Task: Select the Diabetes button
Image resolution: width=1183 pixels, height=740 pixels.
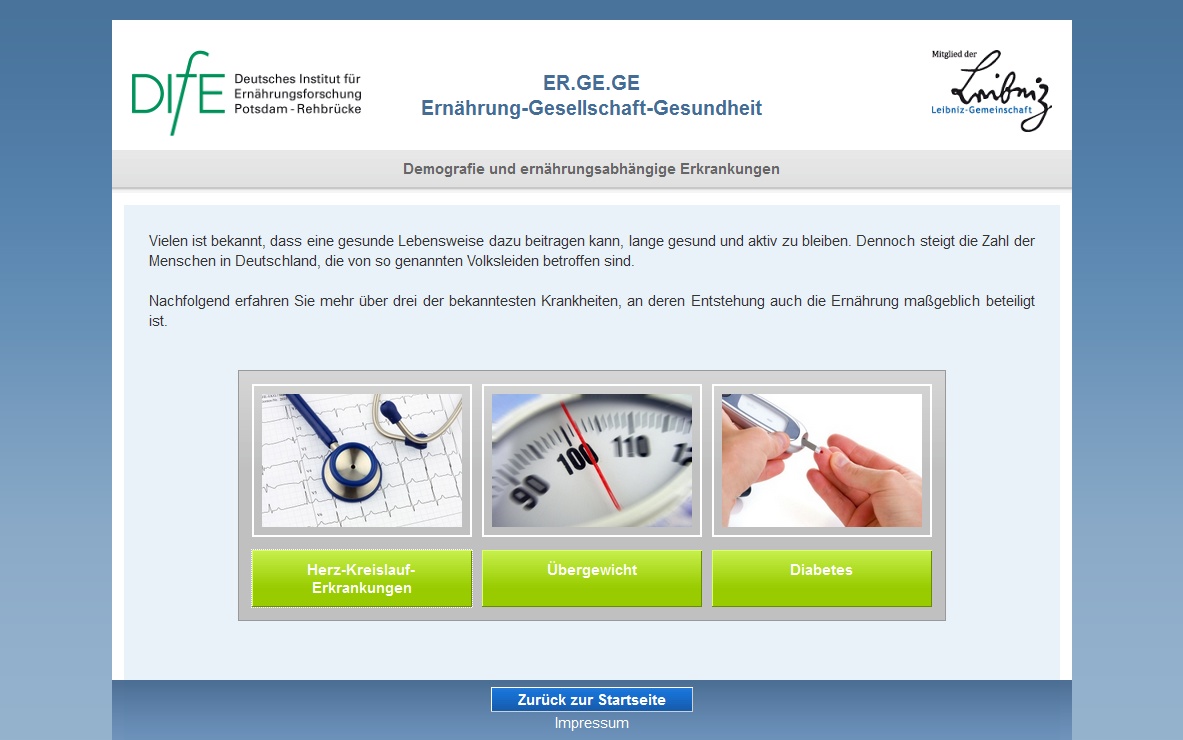Action: [822, 579]
